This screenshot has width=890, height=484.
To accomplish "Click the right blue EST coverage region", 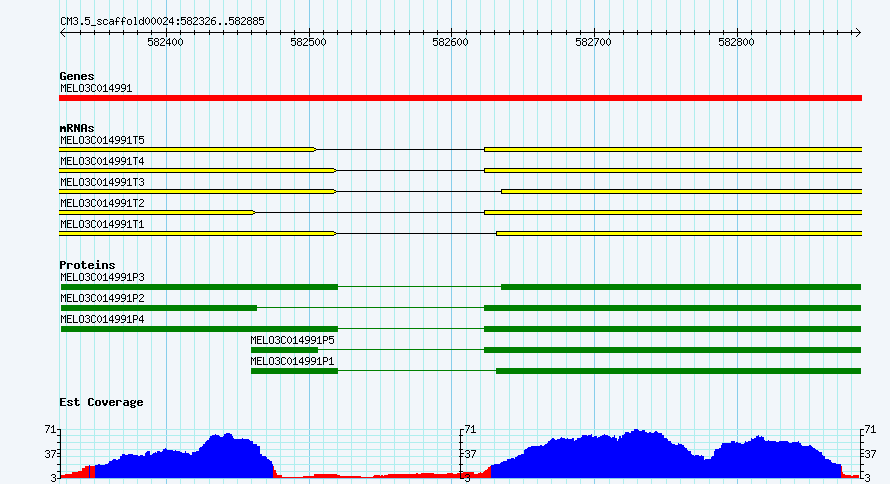I will (x=664, y=457).
